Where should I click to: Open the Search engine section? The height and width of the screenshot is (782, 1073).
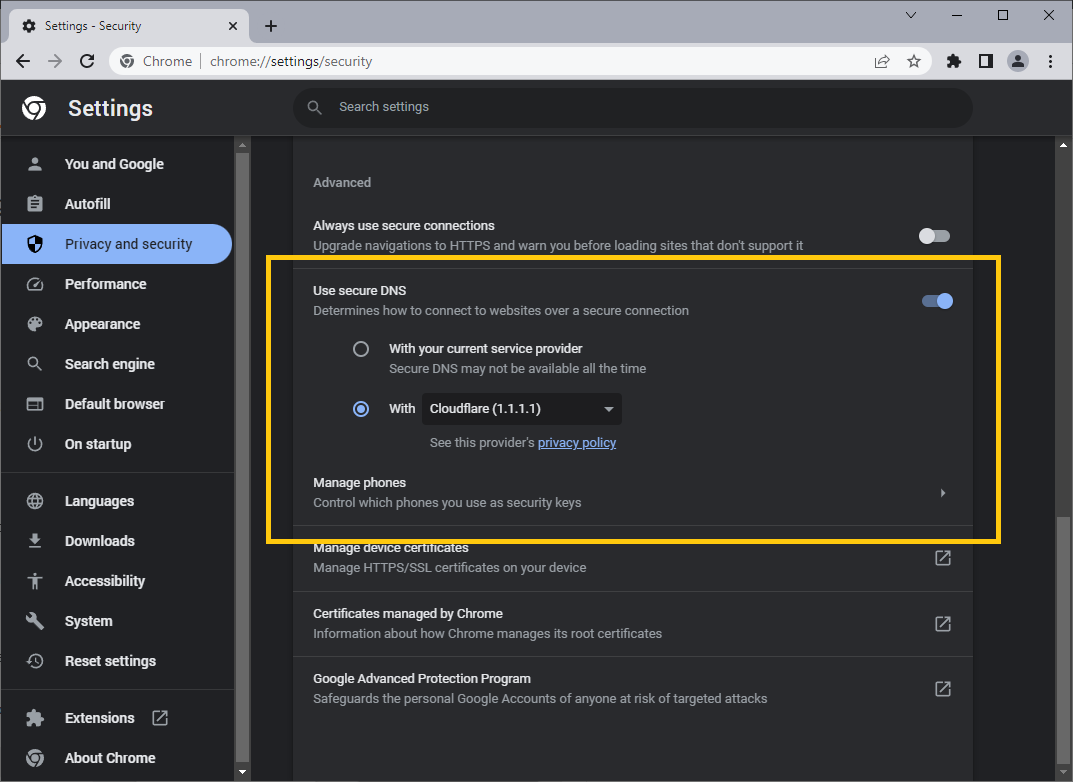pyautogui.click(x=117, y=364)
